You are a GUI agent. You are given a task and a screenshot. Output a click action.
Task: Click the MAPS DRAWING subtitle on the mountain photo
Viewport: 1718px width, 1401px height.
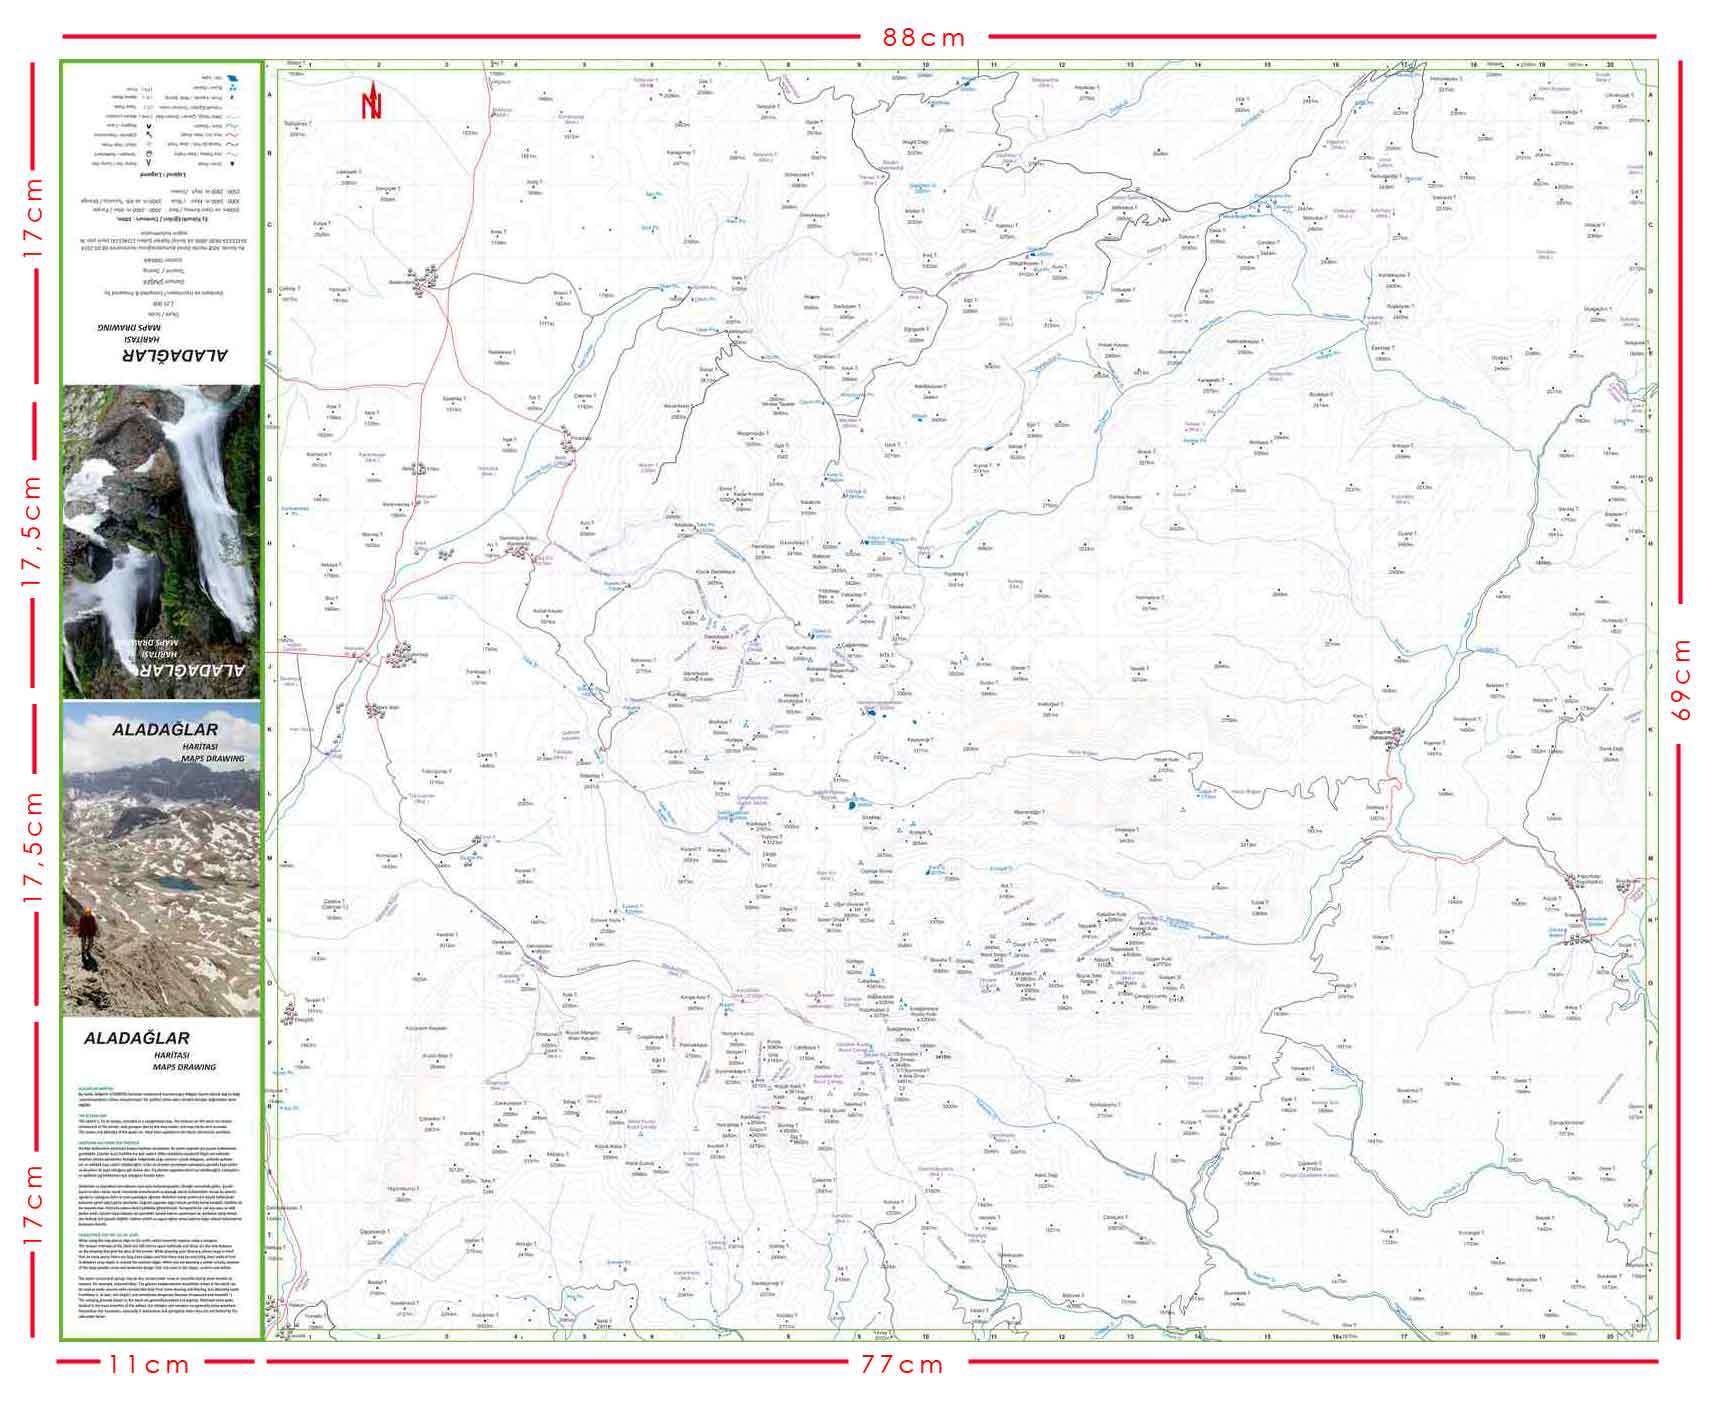point(212,759)
